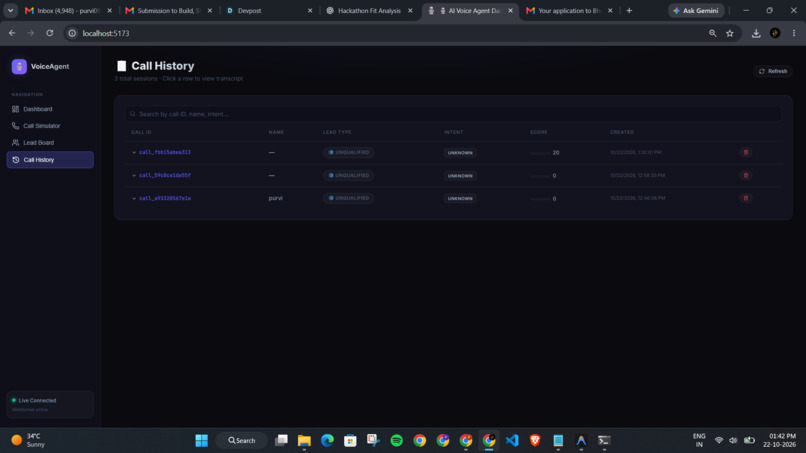Switch to the Your application Gmail tab

[x=570, y=11]
